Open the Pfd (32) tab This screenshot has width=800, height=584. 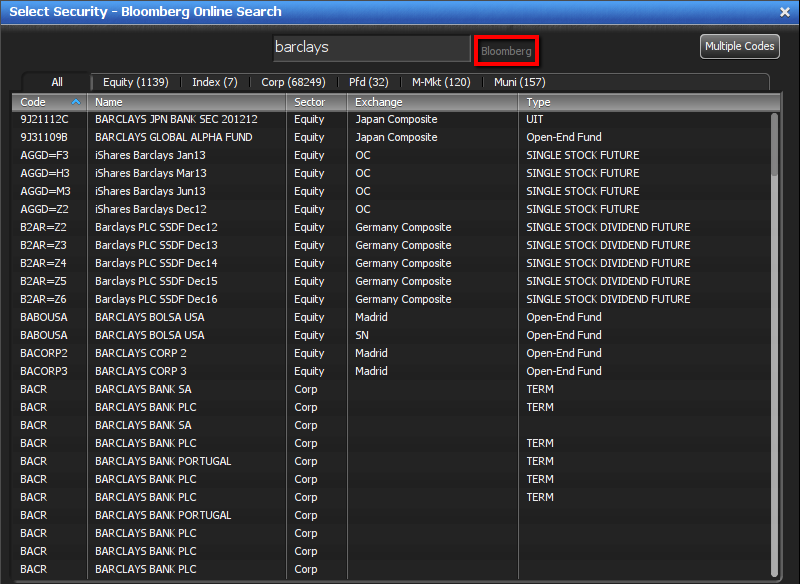coord(368,82)
